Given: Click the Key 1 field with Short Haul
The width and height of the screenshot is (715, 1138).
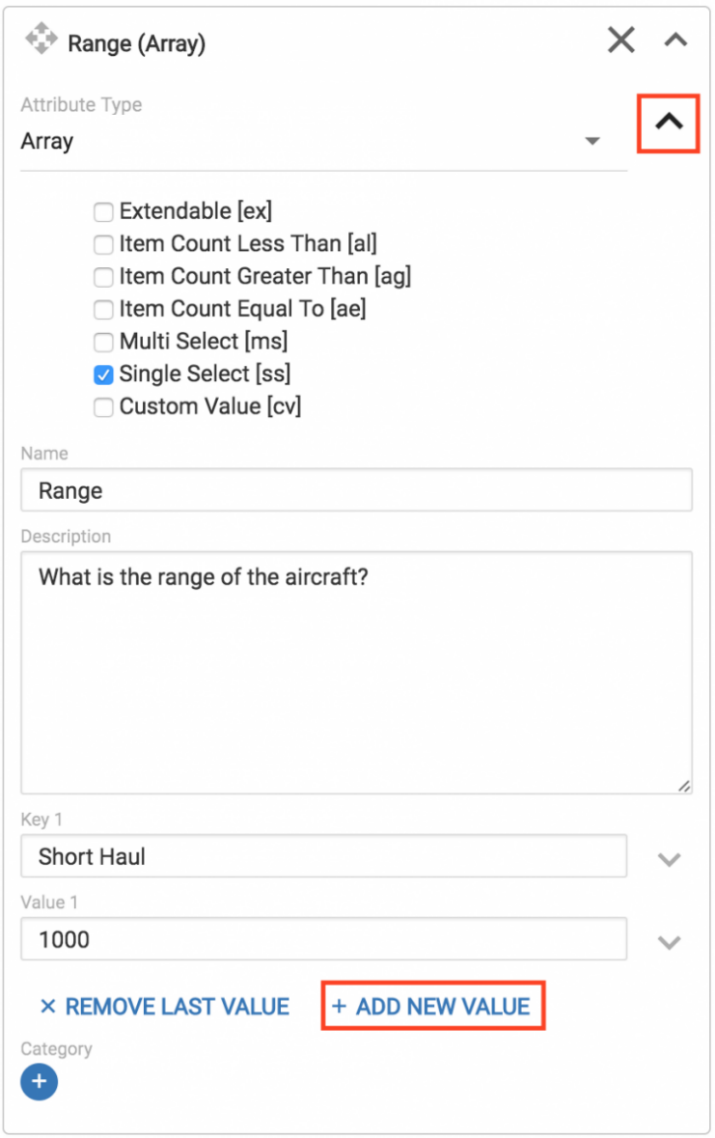Looking at the screenshot, I should (323, 856).
